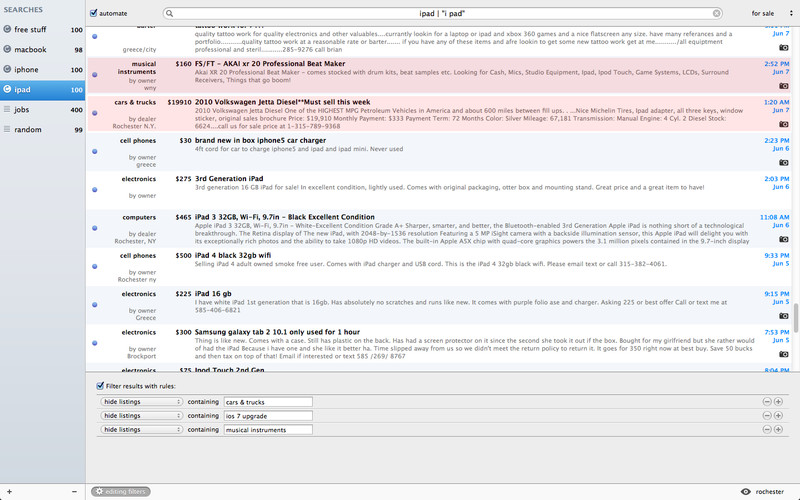This screenshot has height=500, width=800.
Task: Click the unread dot on the iphone5 car charger listing
Action: pos(94,151)
